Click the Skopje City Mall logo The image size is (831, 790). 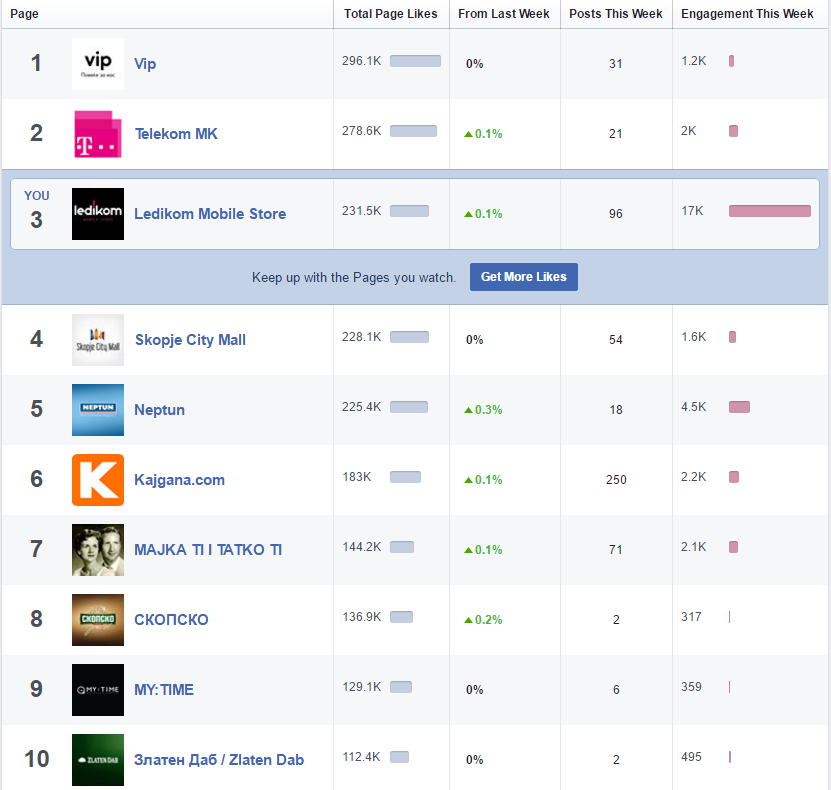(x=98, y=340)
